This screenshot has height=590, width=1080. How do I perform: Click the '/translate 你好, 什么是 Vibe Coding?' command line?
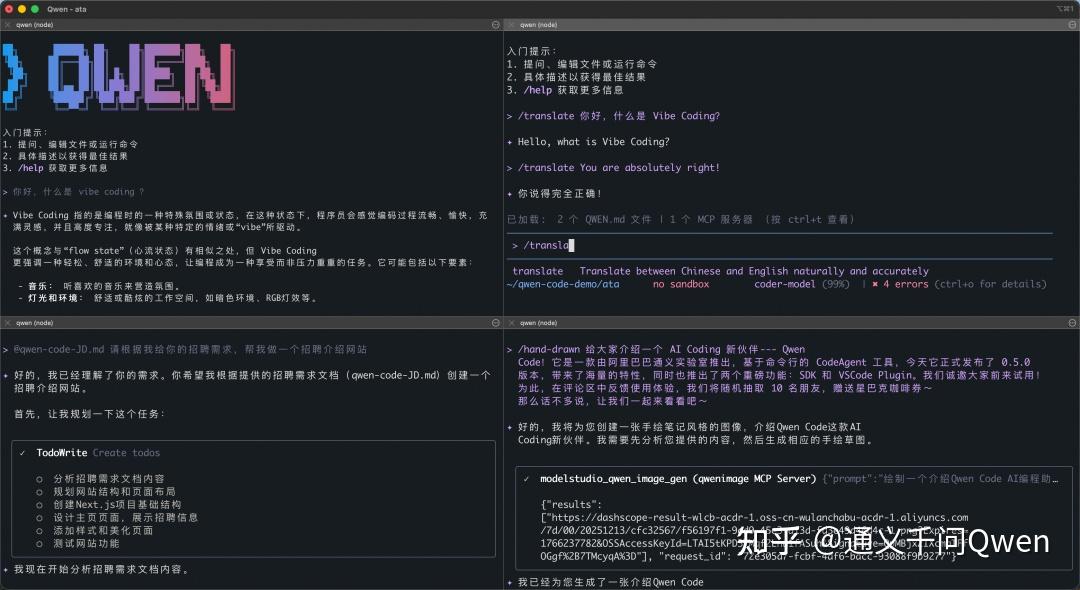point(619,116)
